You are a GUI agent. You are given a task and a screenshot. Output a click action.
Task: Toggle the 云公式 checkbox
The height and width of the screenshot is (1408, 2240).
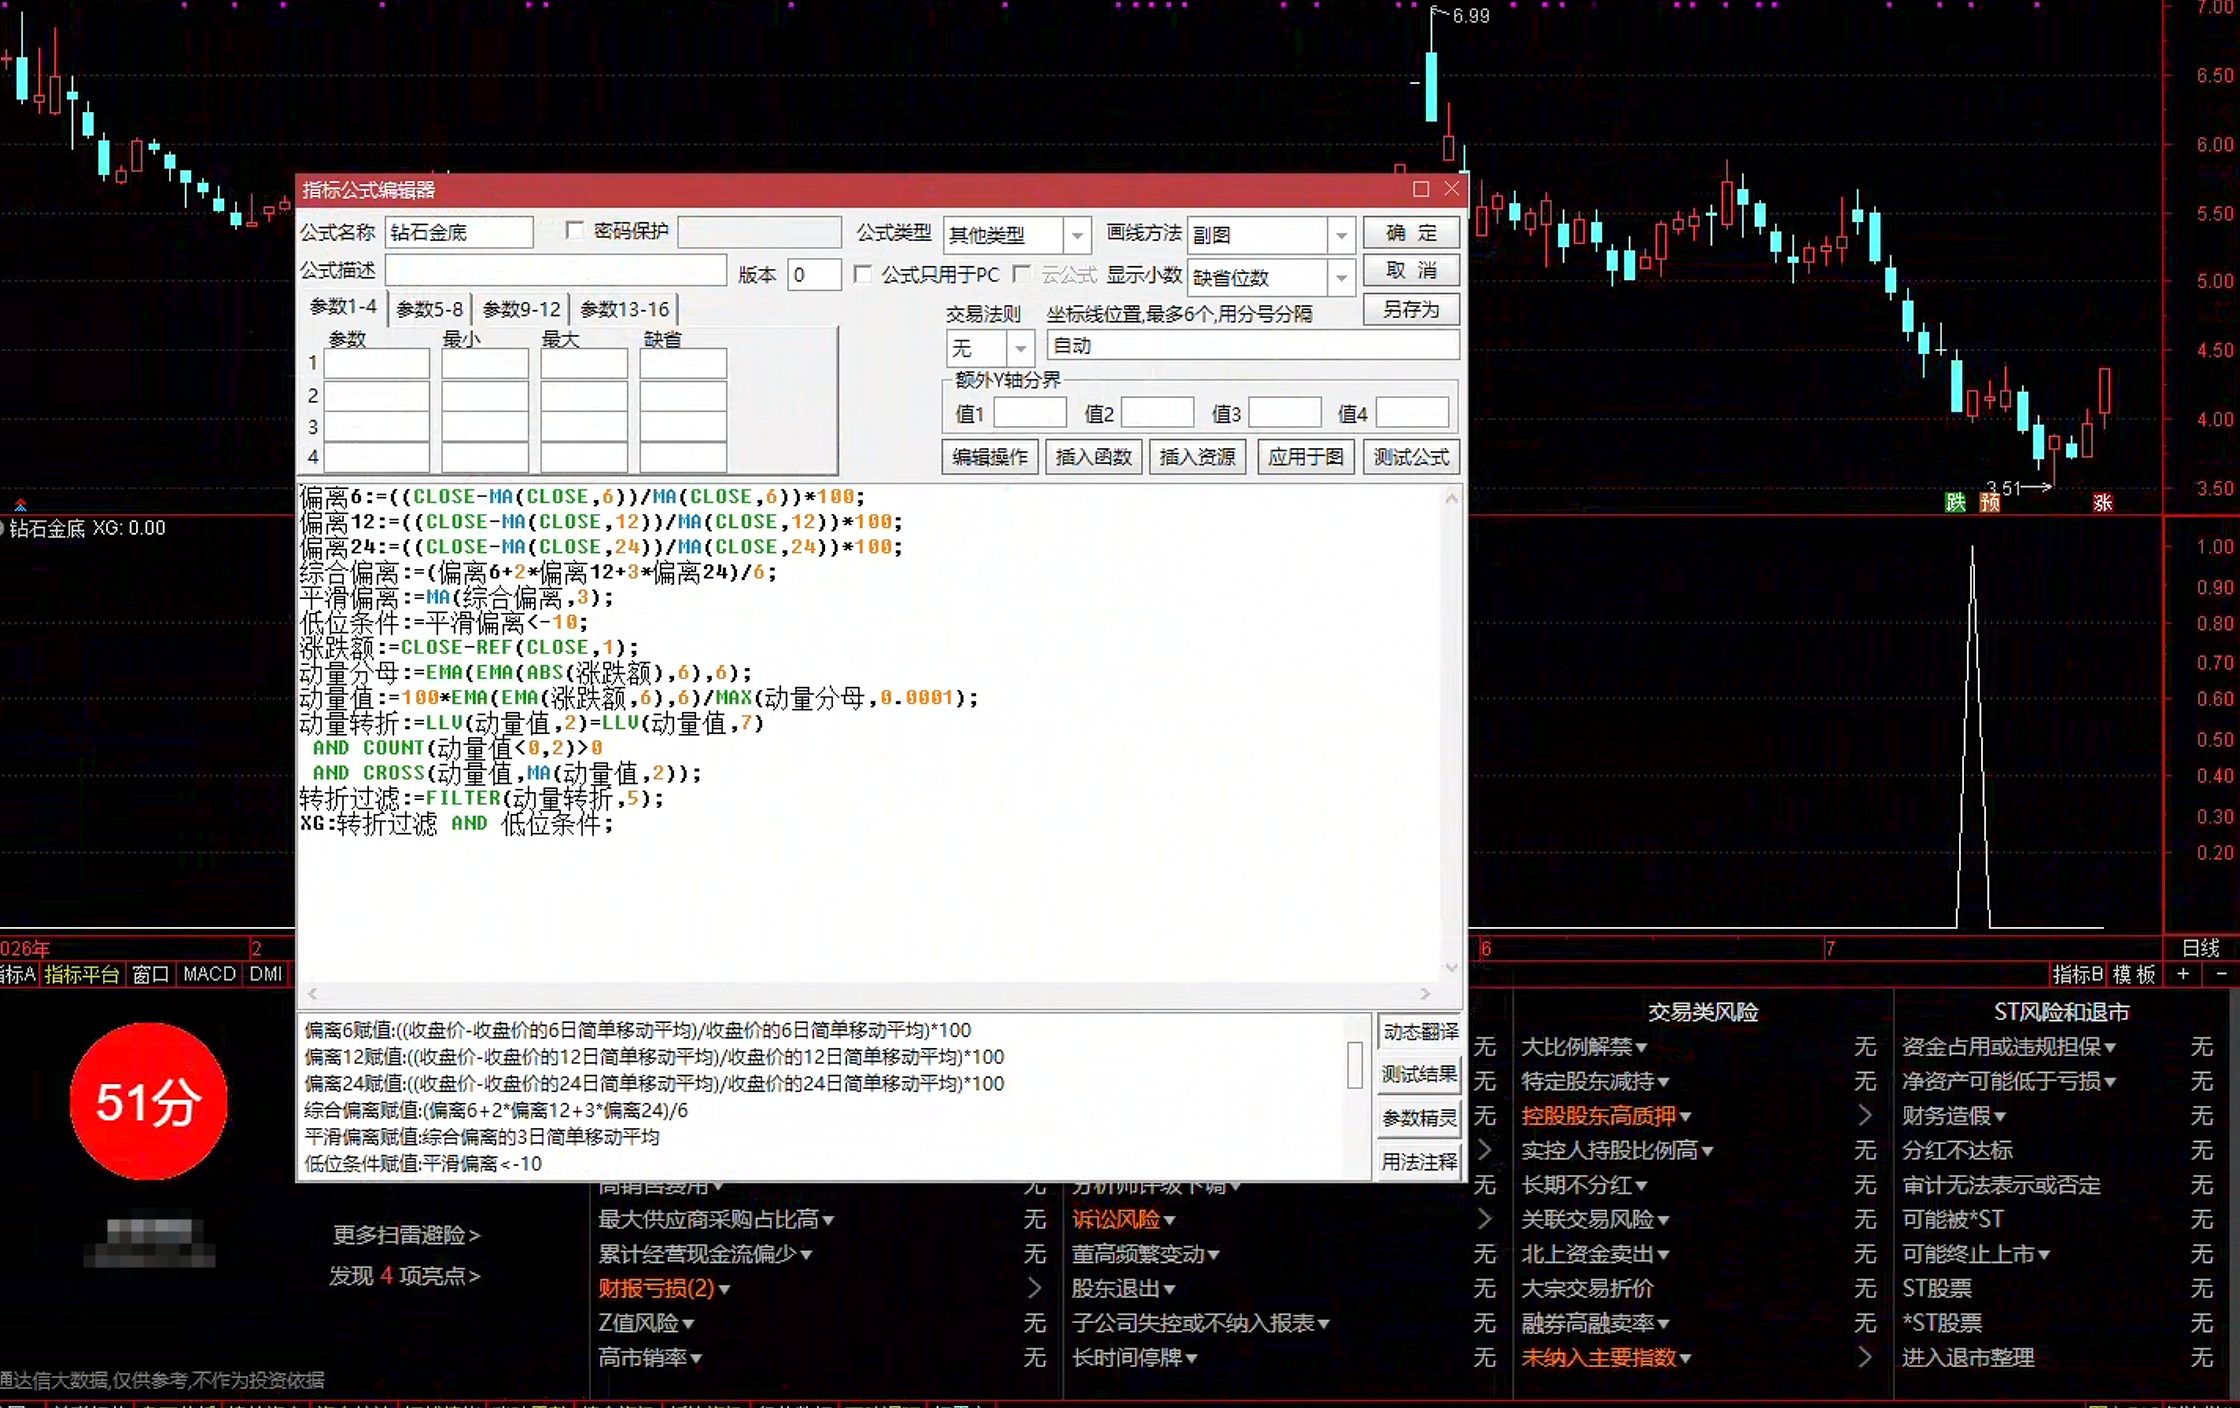click(x=1022, y=274)
